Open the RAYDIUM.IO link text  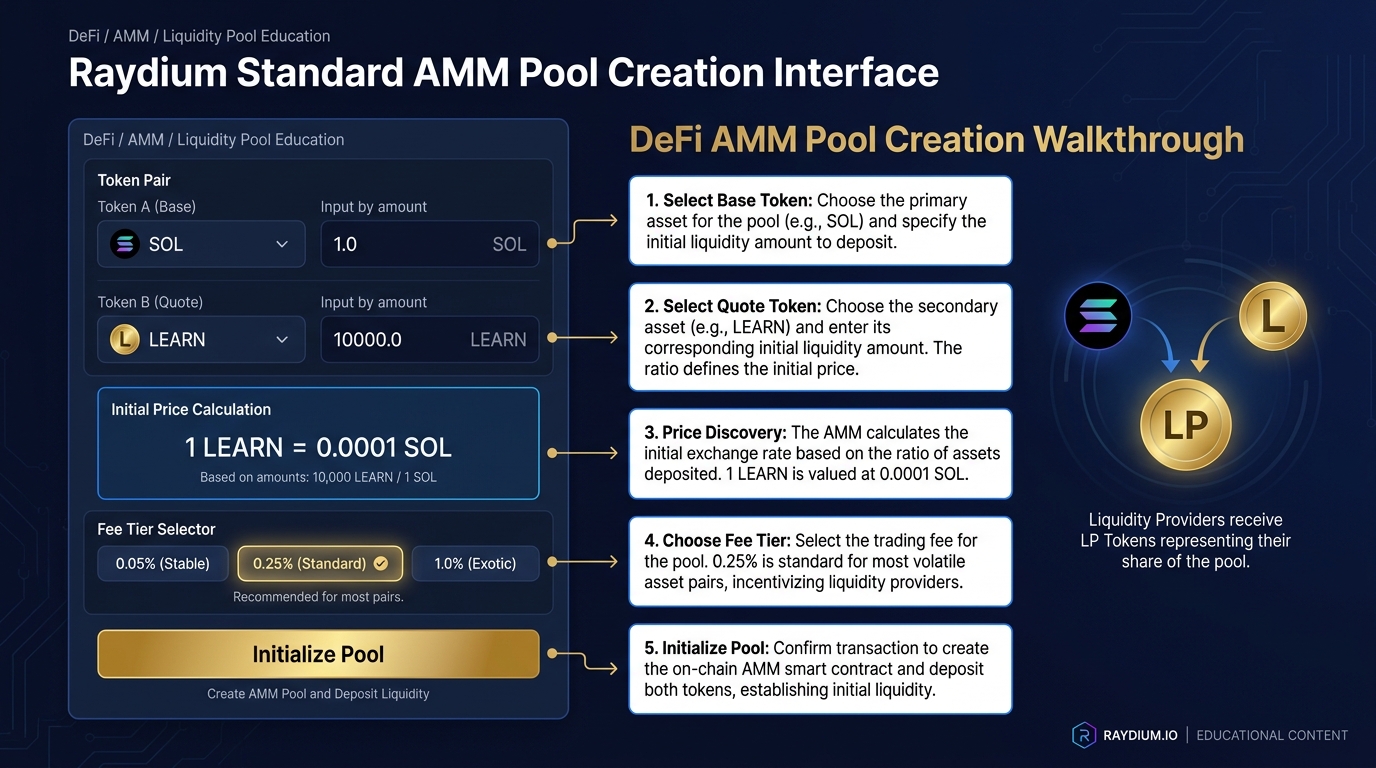(1140, 735)
